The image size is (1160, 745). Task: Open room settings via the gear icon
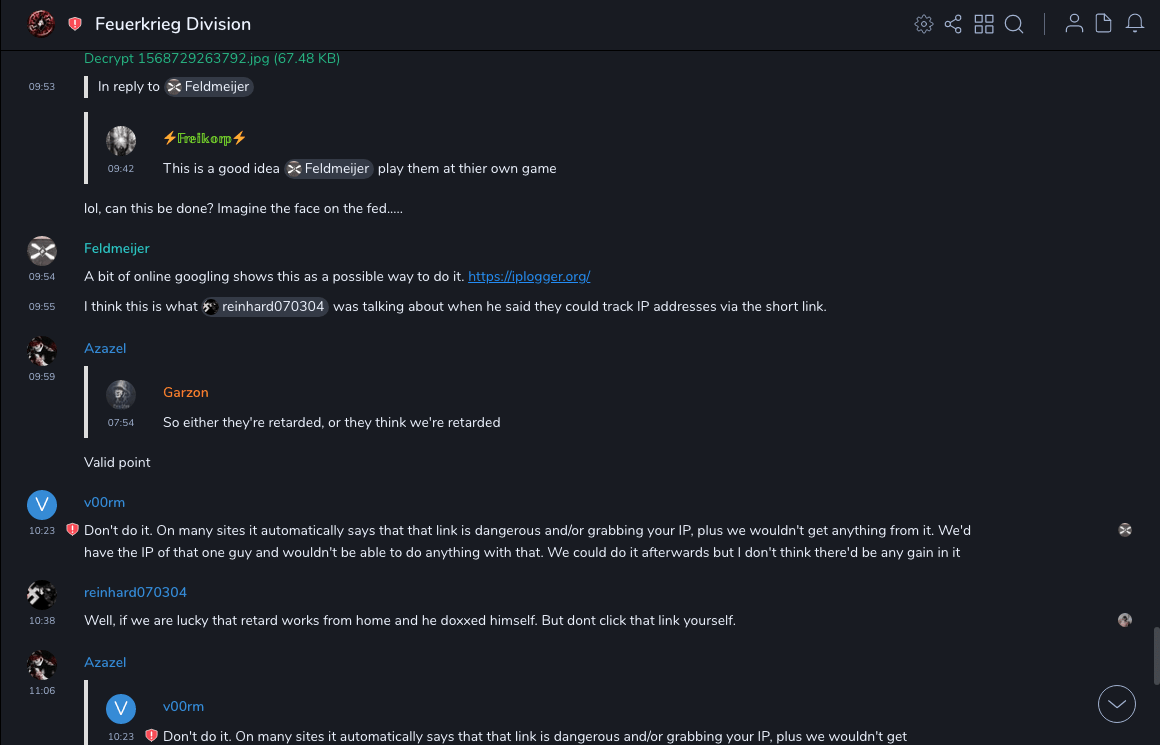click(x=924, y=24)
